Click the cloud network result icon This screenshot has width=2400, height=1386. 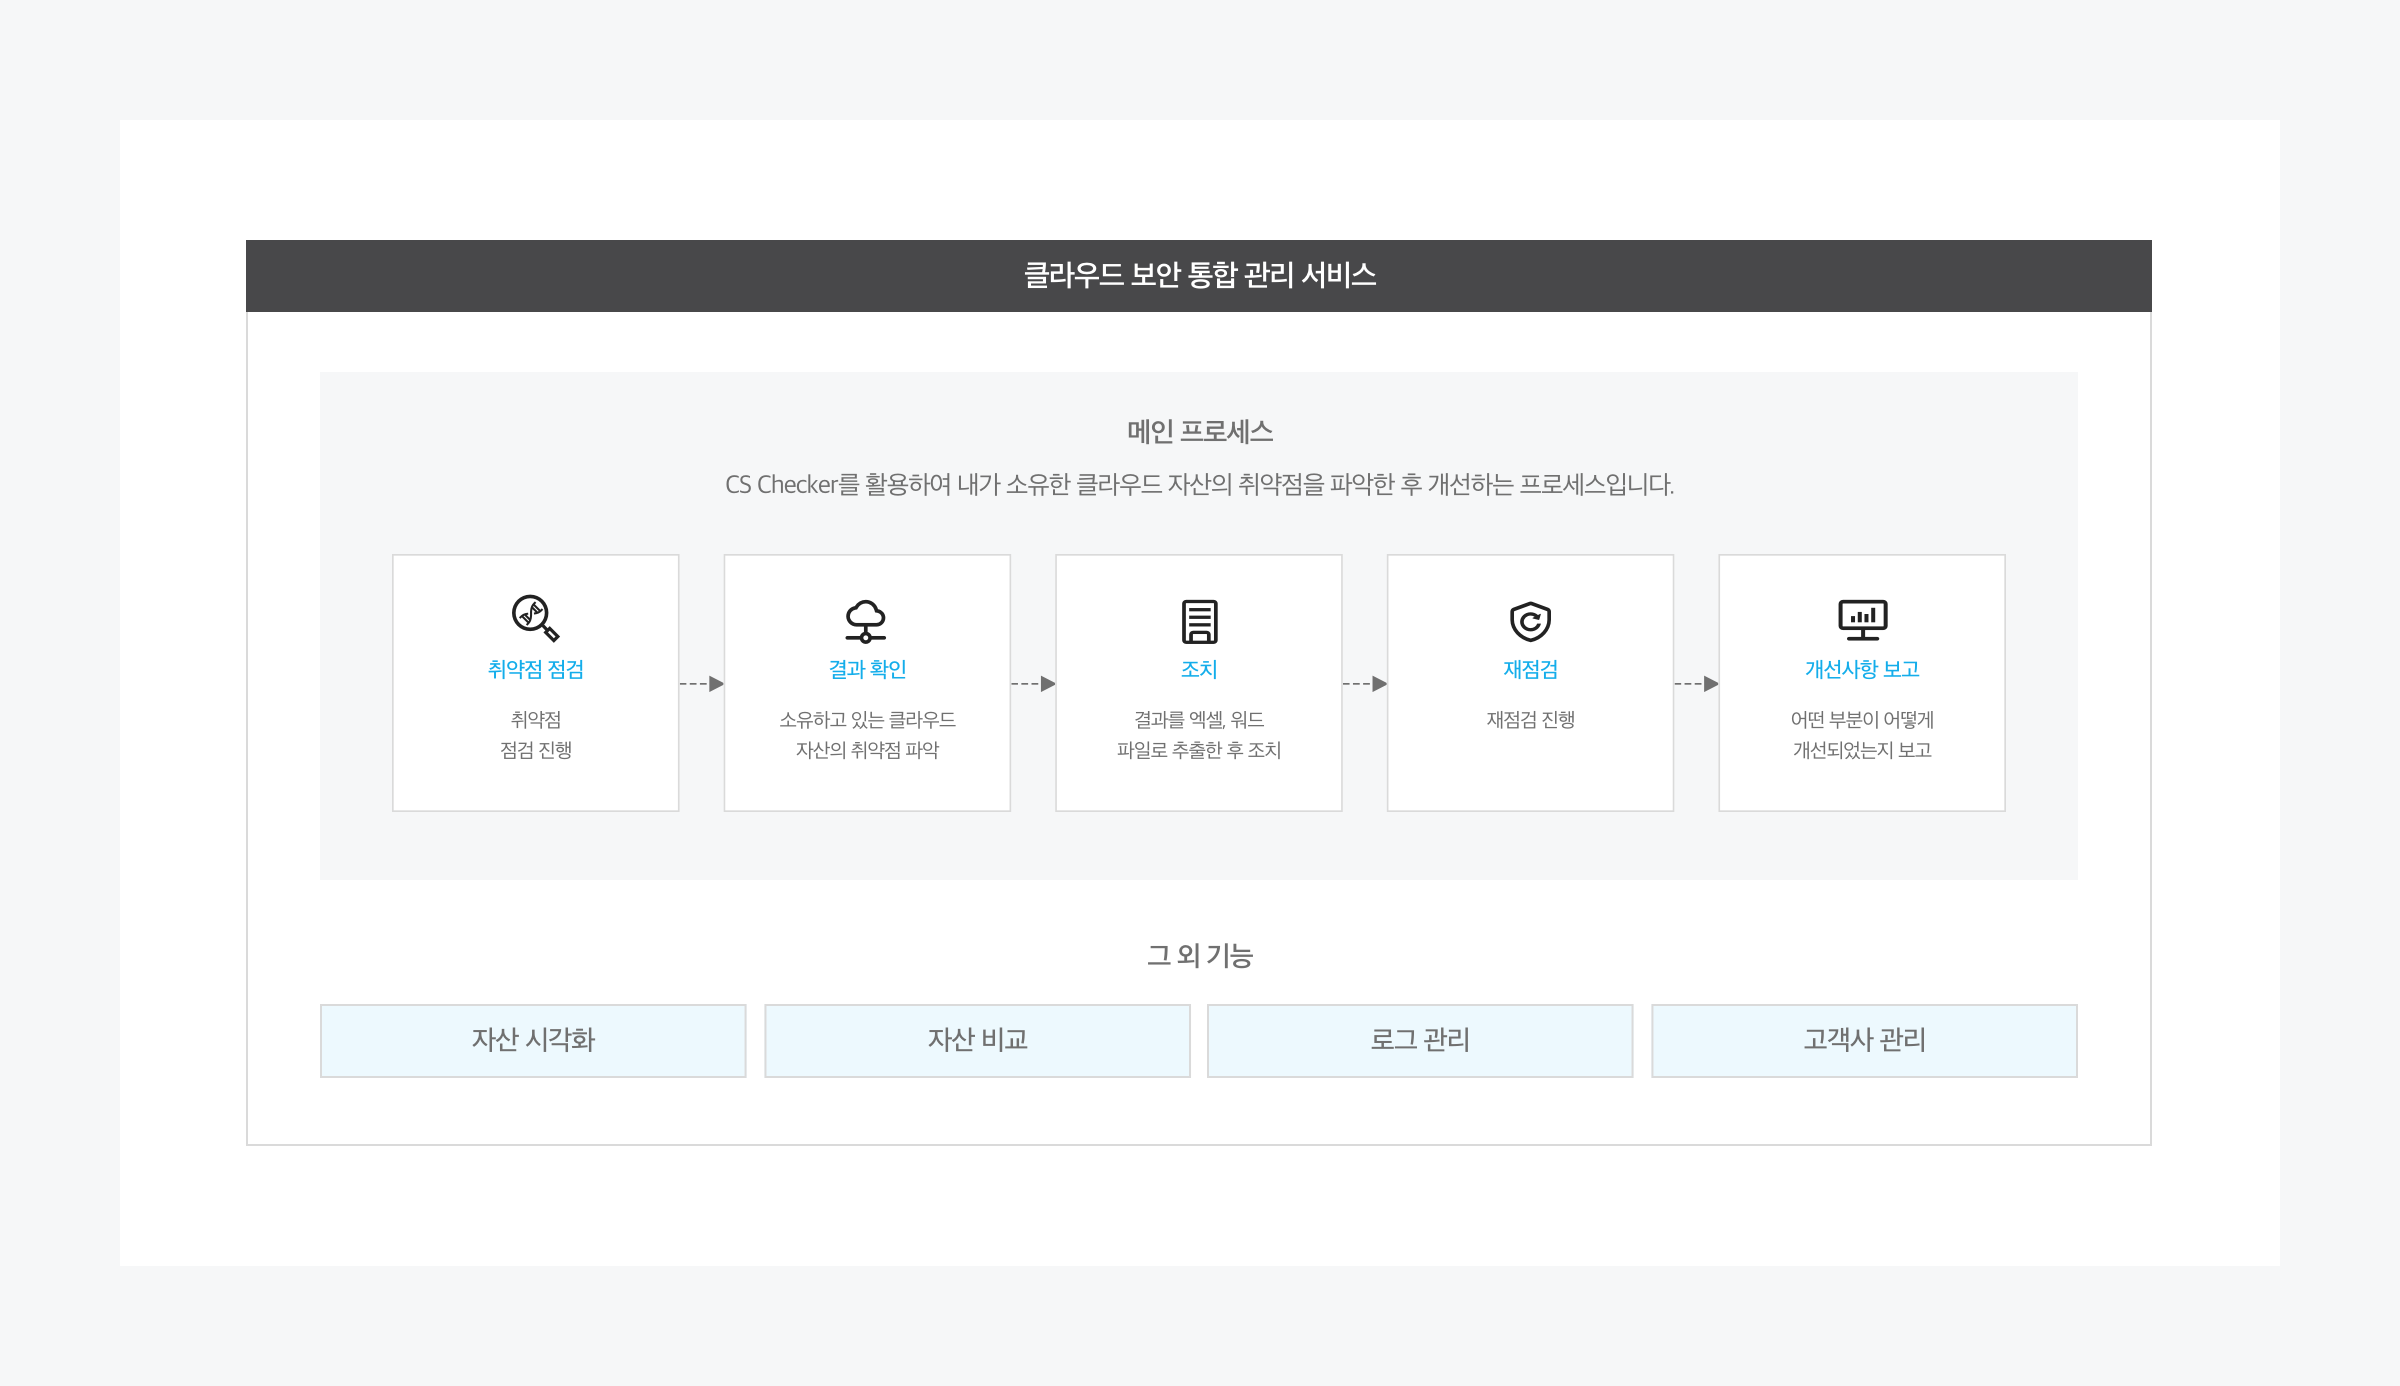[x=866, y=621]
